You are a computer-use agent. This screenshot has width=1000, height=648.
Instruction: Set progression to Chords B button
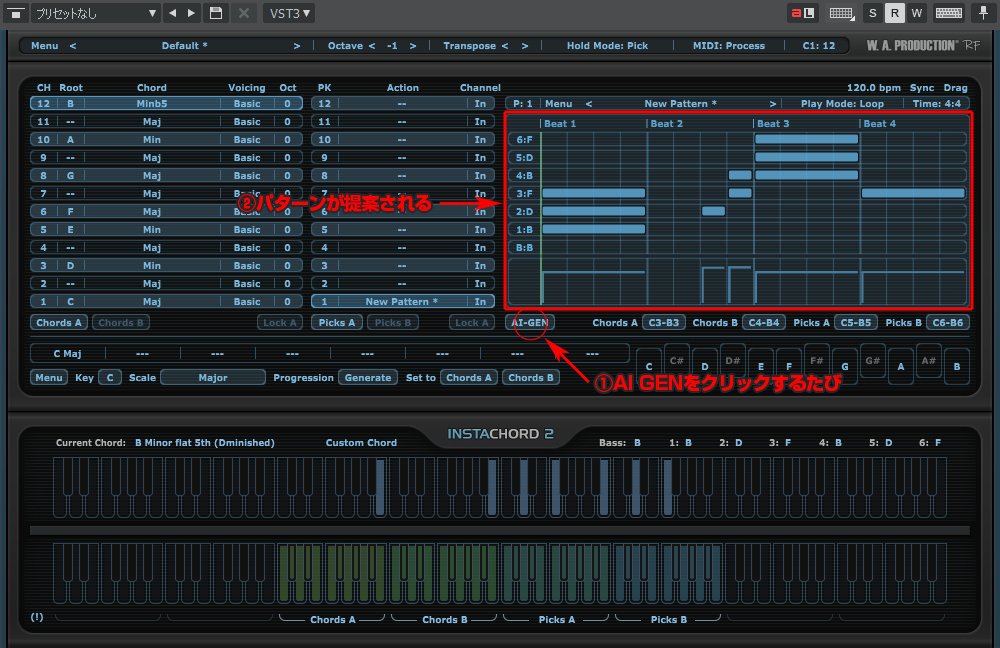[531, 378]
